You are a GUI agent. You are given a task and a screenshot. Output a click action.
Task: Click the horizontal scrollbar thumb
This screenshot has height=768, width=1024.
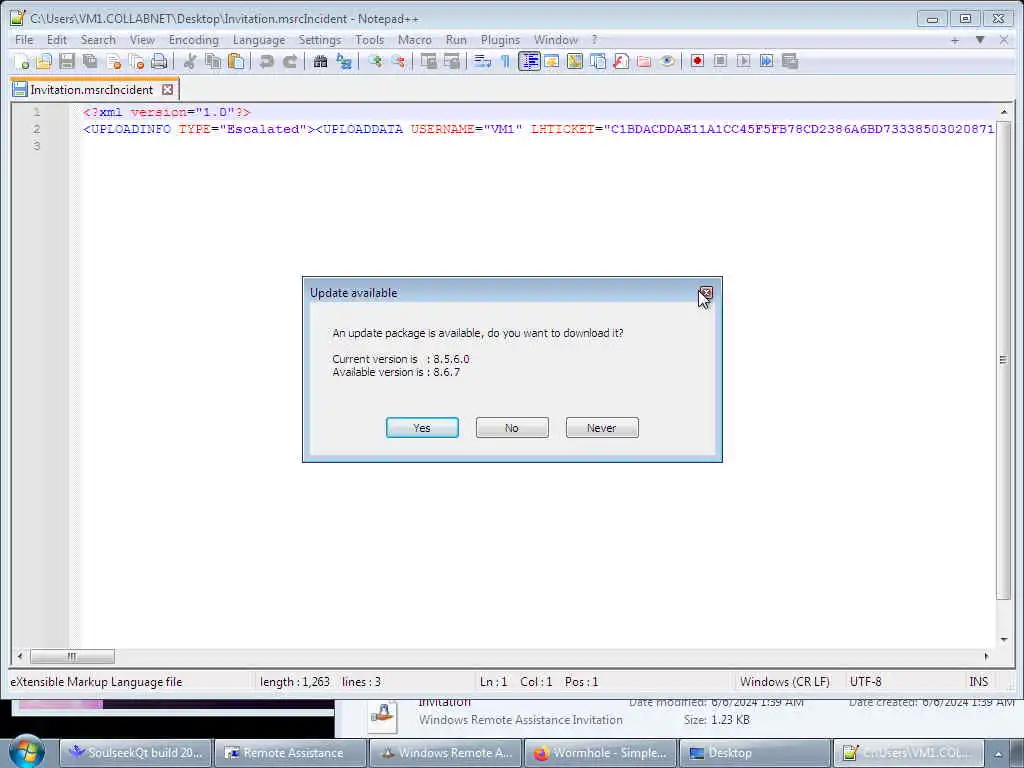coord(72,656)
